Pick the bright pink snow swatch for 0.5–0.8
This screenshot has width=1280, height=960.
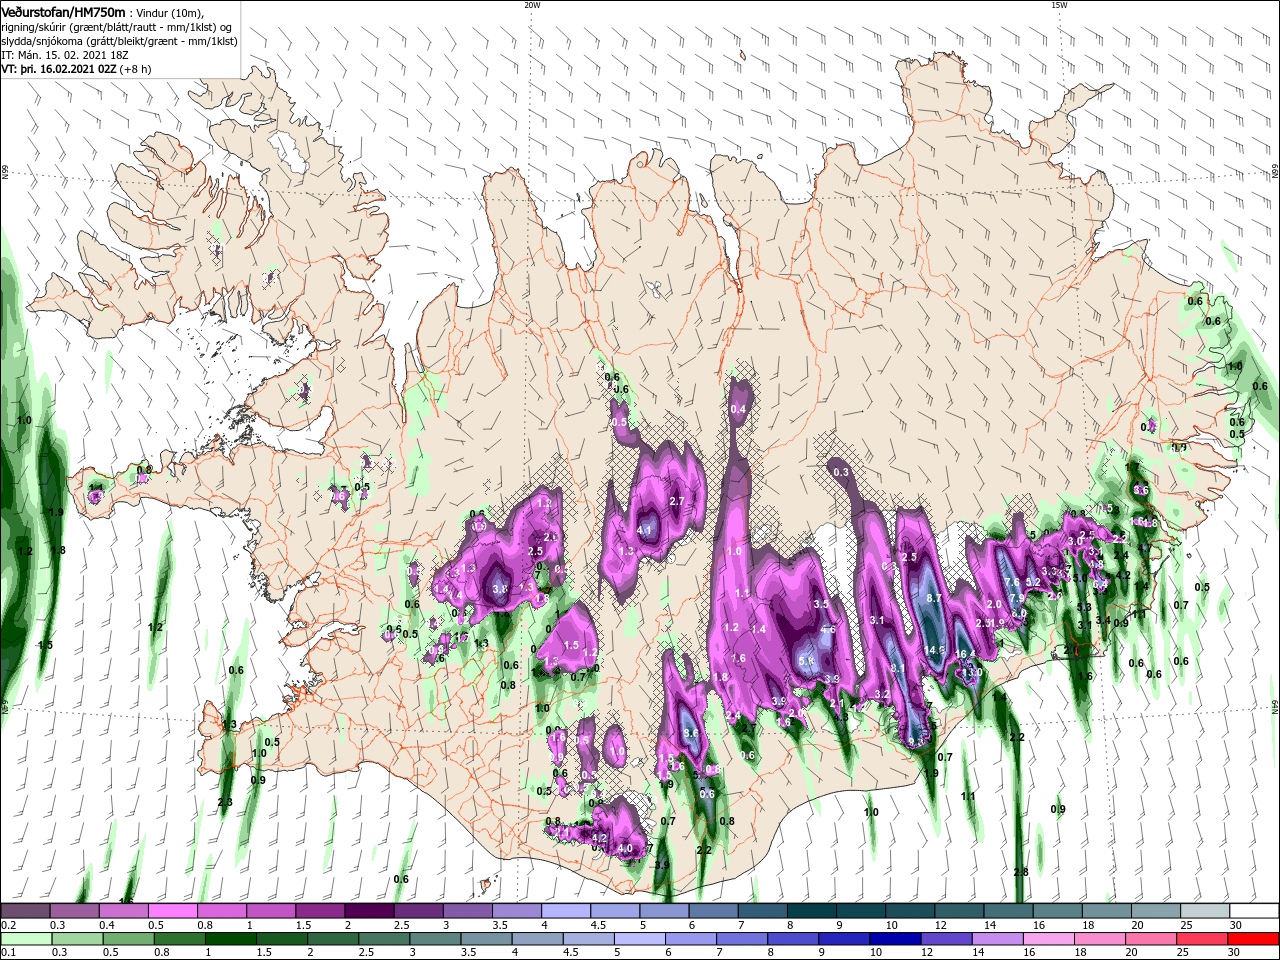click(172, 911)
